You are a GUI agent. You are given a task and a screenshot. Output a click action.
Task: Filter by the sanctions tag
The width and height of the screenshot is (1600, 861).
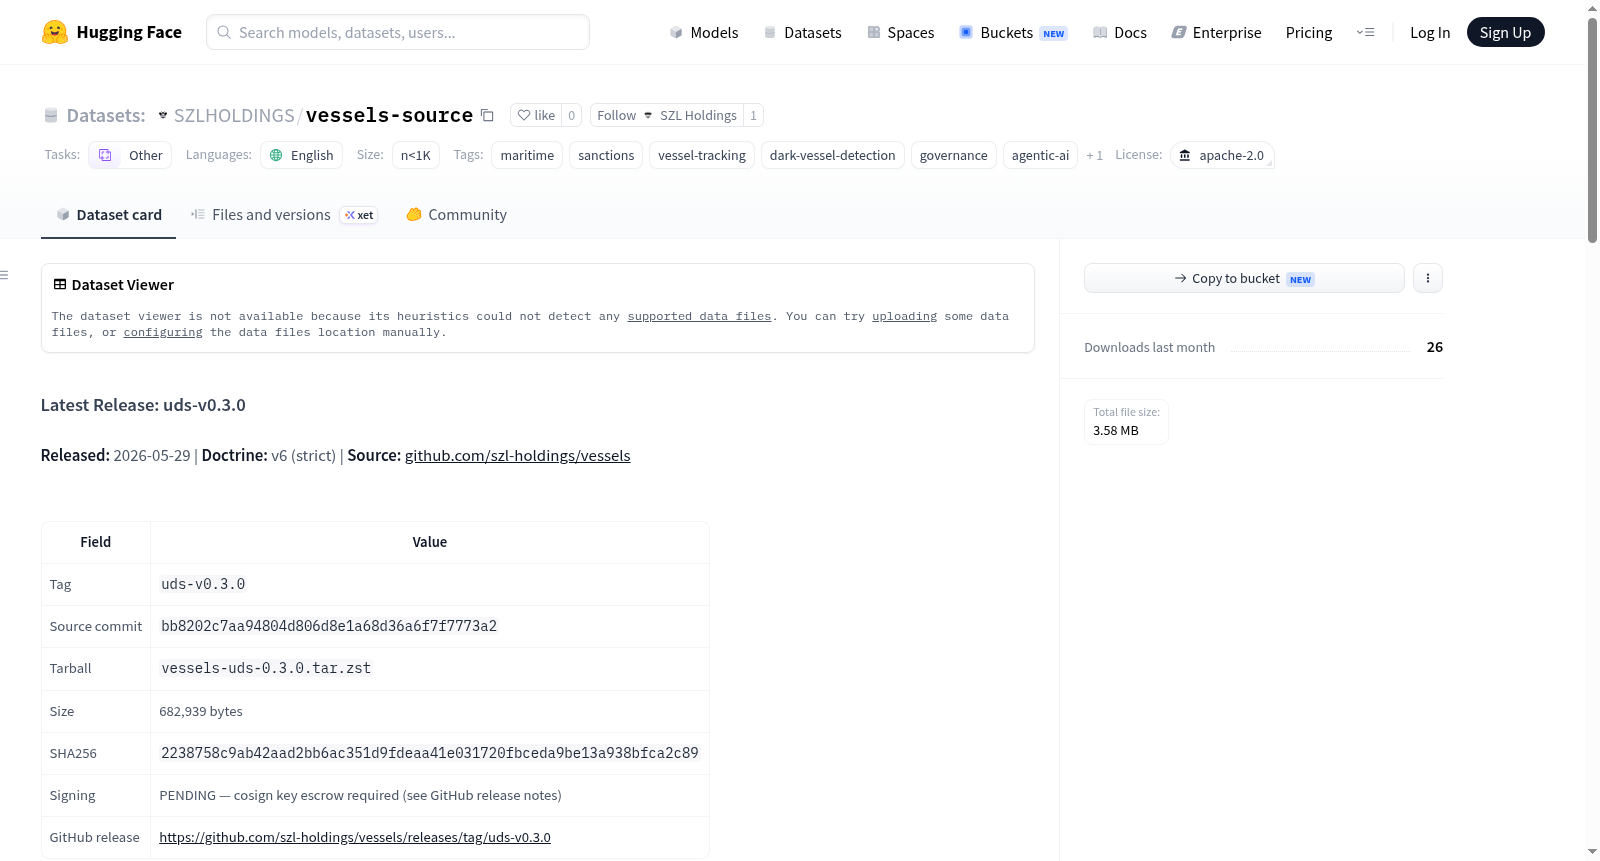click(606, 155)
